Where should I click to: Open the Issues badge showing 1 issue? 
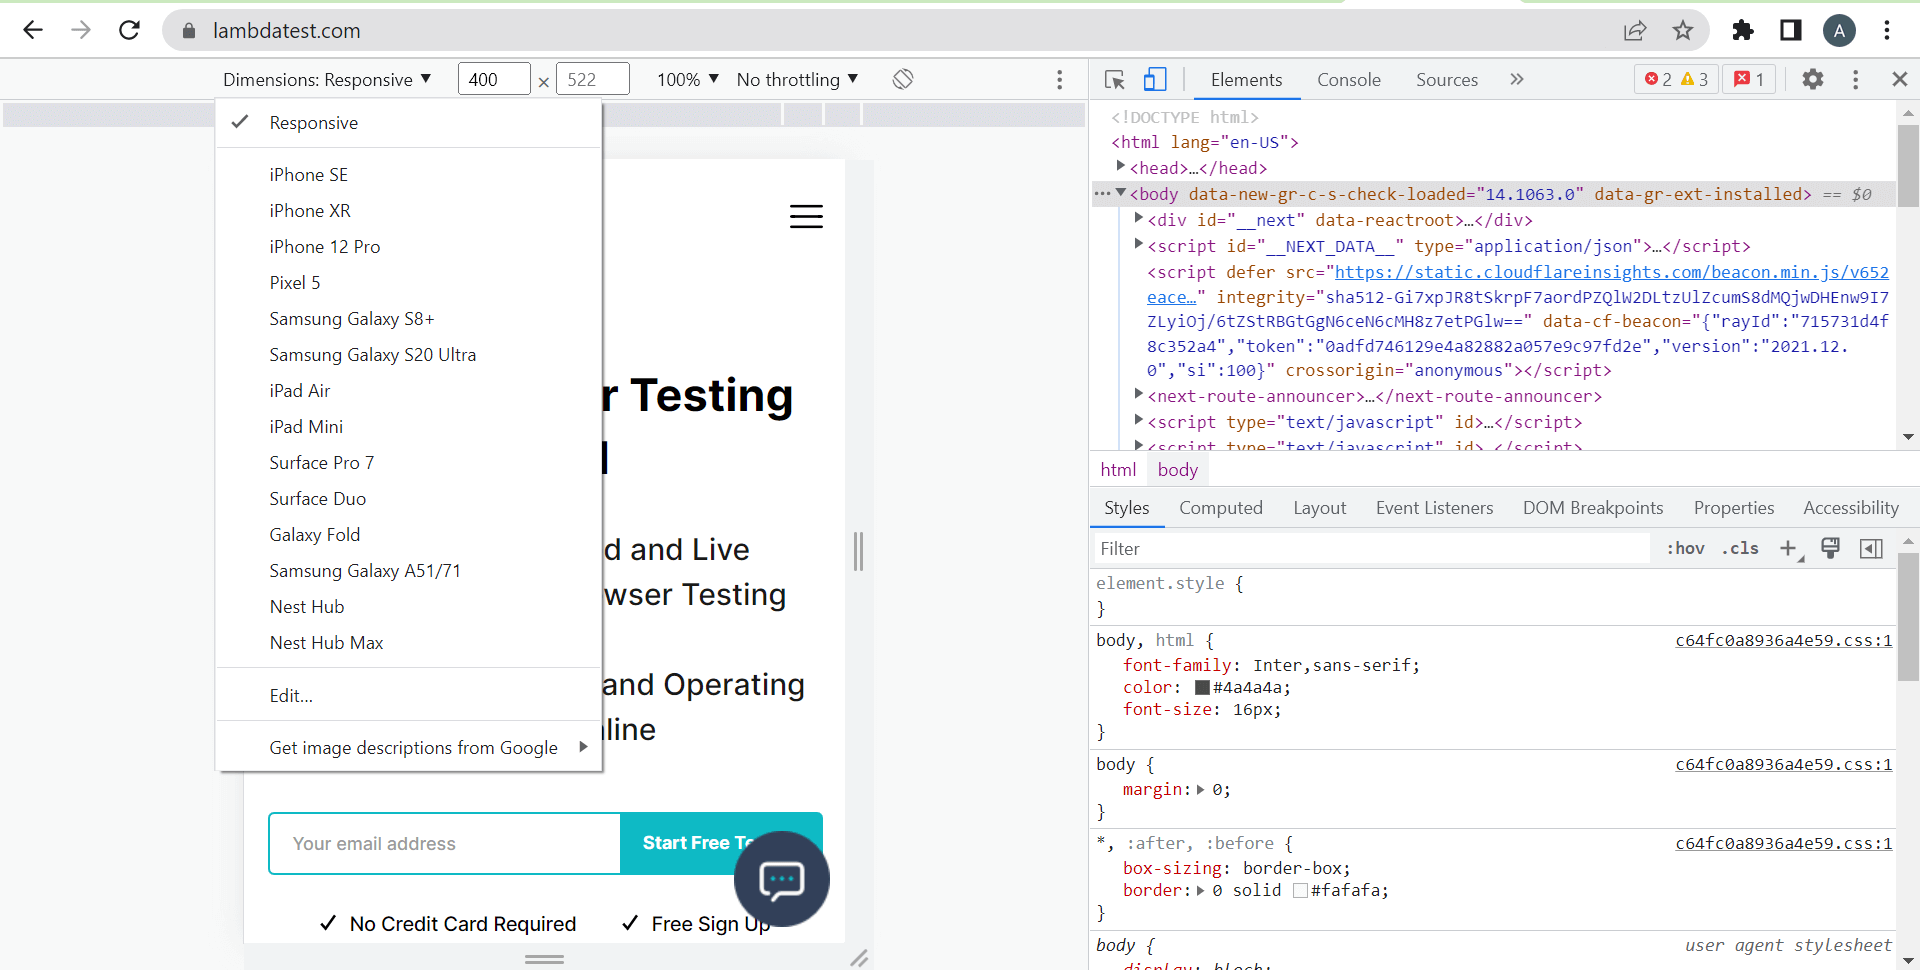(1749, 78)
